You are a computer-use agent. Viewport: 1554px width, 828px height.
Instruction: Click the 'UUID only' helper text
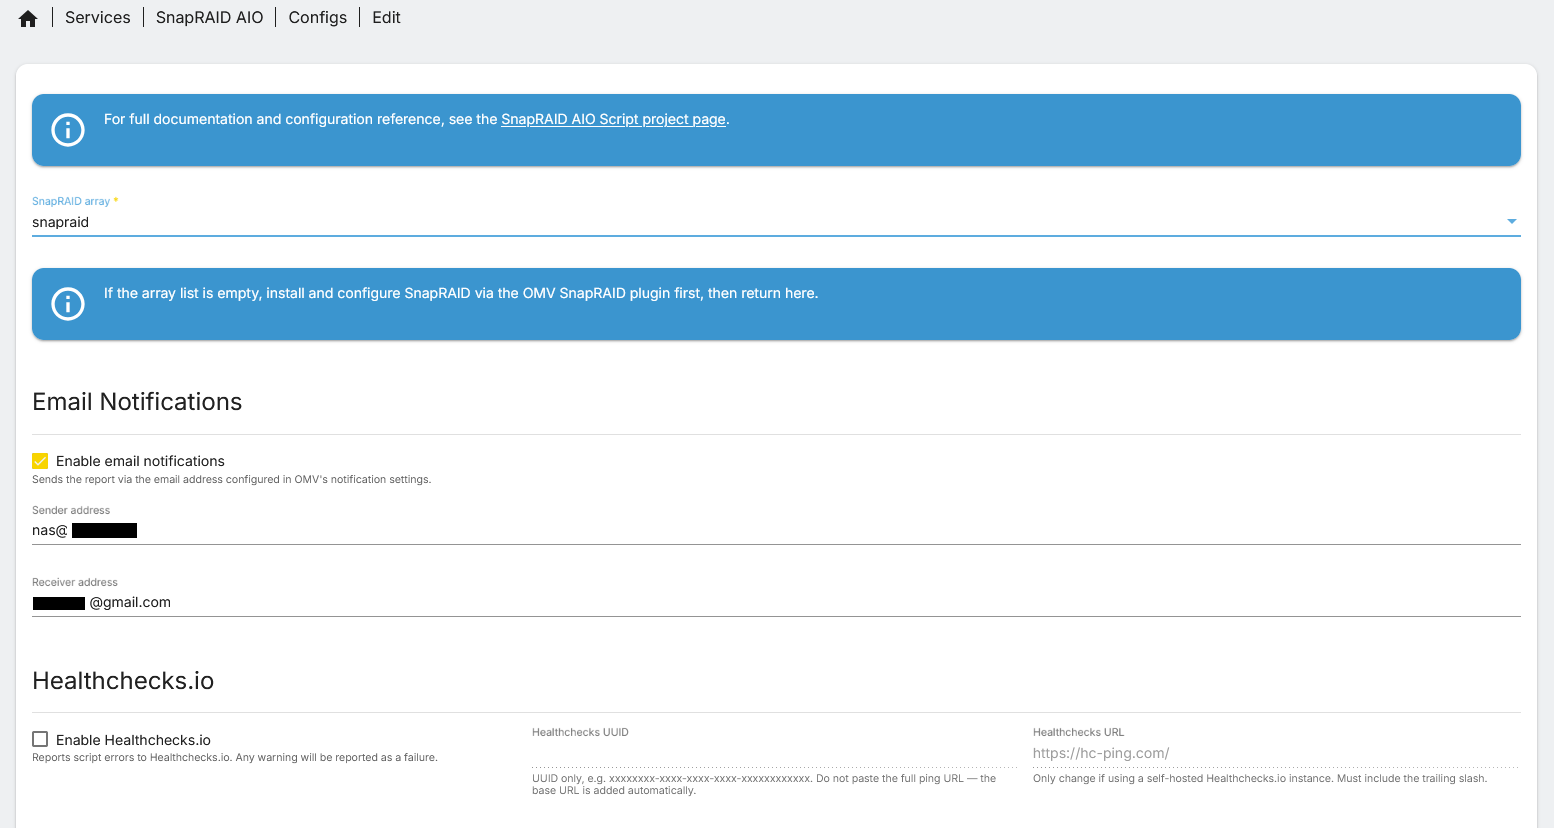tap(764, 784)
